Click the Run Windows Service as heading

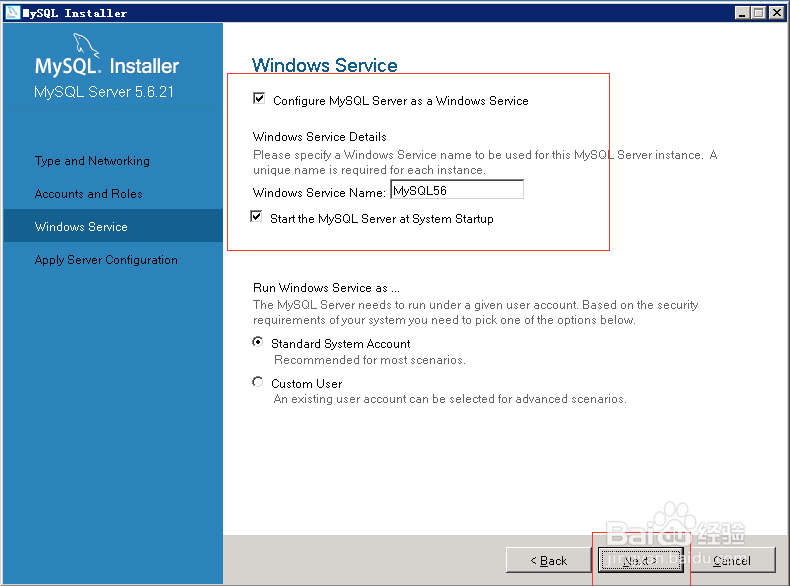[326, 288]
